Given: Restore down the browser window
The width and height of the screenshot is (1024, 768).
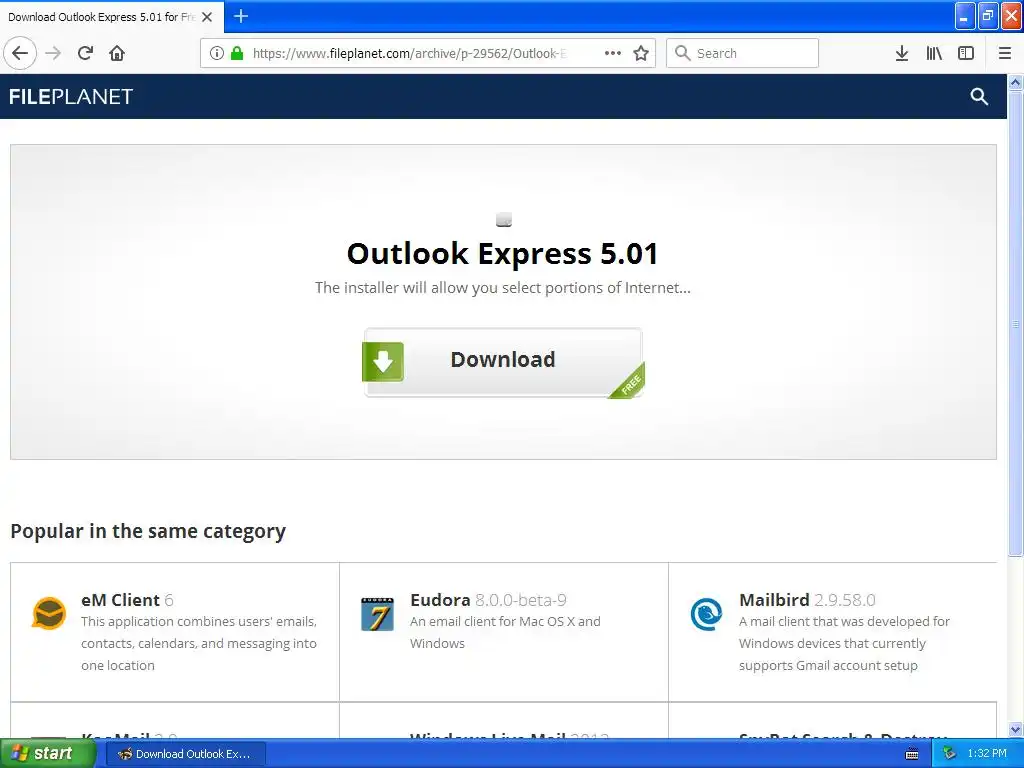Looking at the screenshot, I should pyautogui.click(x=987, y=16).
